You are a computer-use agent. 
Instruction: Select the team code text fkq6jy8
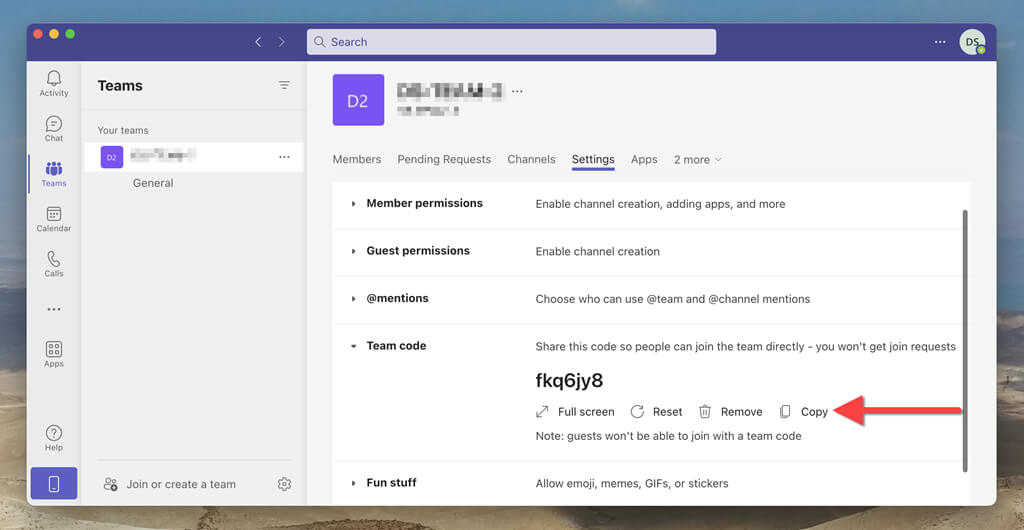point(569,381)
